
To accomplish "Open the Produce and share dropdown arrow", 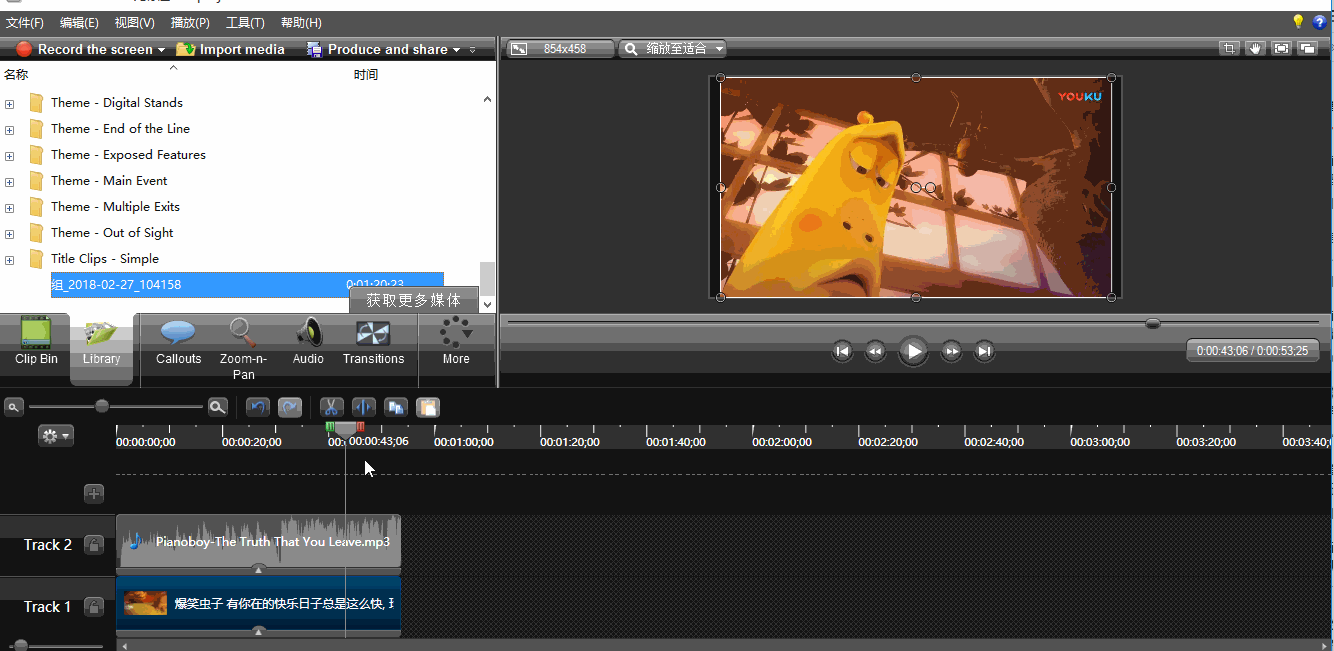I will click(x=457, y=50).
